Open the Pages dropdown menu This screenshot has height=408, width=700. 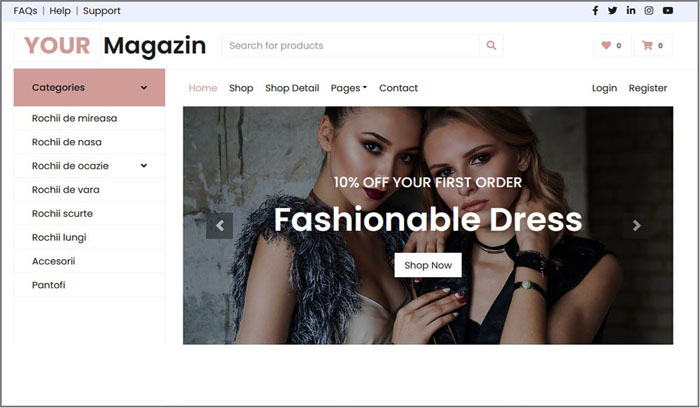pyautogui.click(x=349, y=88)
